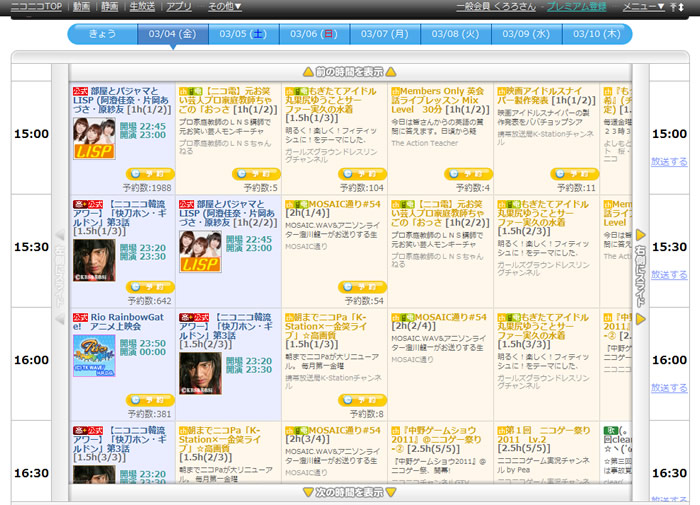Show earlier times with 前の時間を表示
The width and height of the screenshot is (700, 505).
click(350, 72)
